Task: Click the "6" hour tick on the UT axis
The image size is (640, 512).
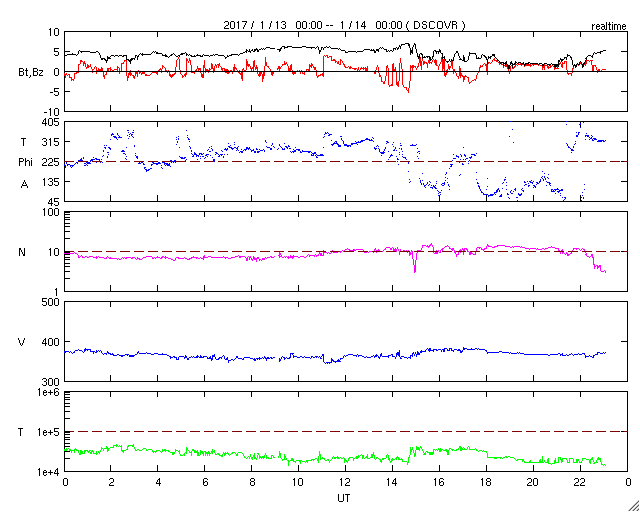Action: coord(205,482)
